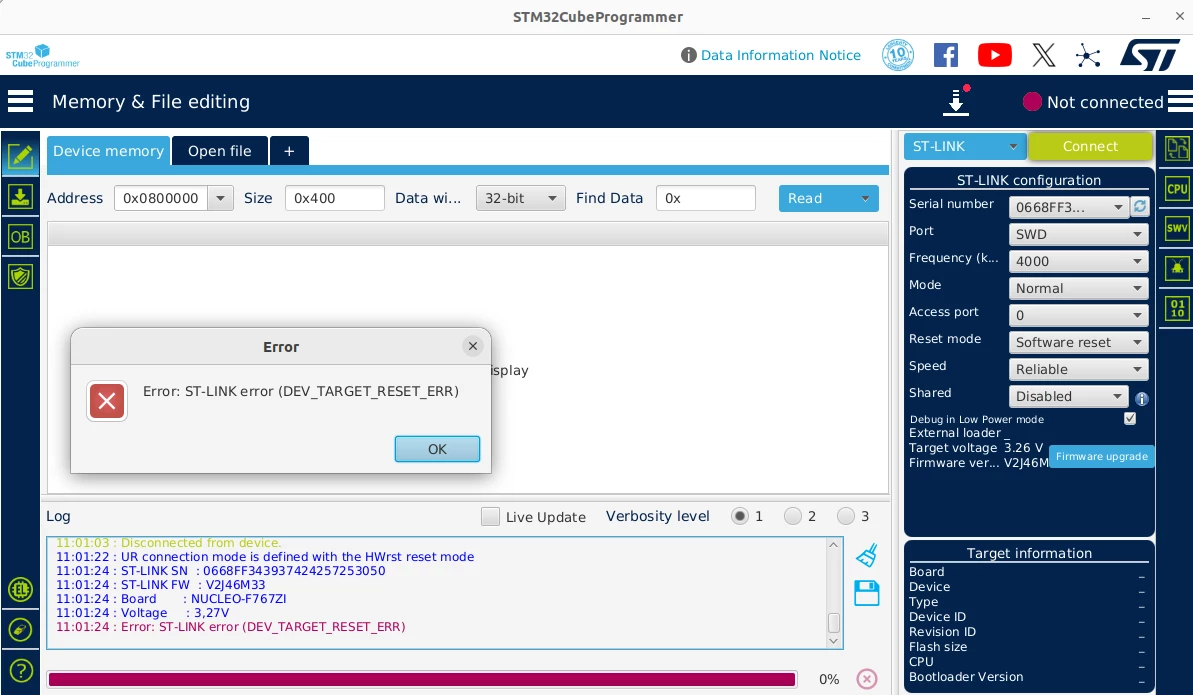The height and width of the screenshot is (695, 1193).
Task: Open the 01/10 registers icon
Action: (x=1177, y=308)
